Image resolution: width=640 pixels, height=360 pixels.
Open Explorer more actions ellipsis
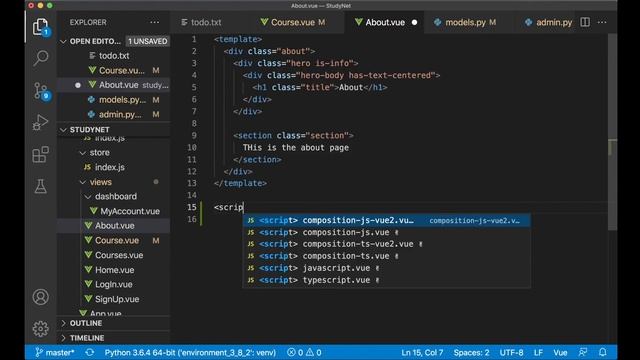click(155, 22)
